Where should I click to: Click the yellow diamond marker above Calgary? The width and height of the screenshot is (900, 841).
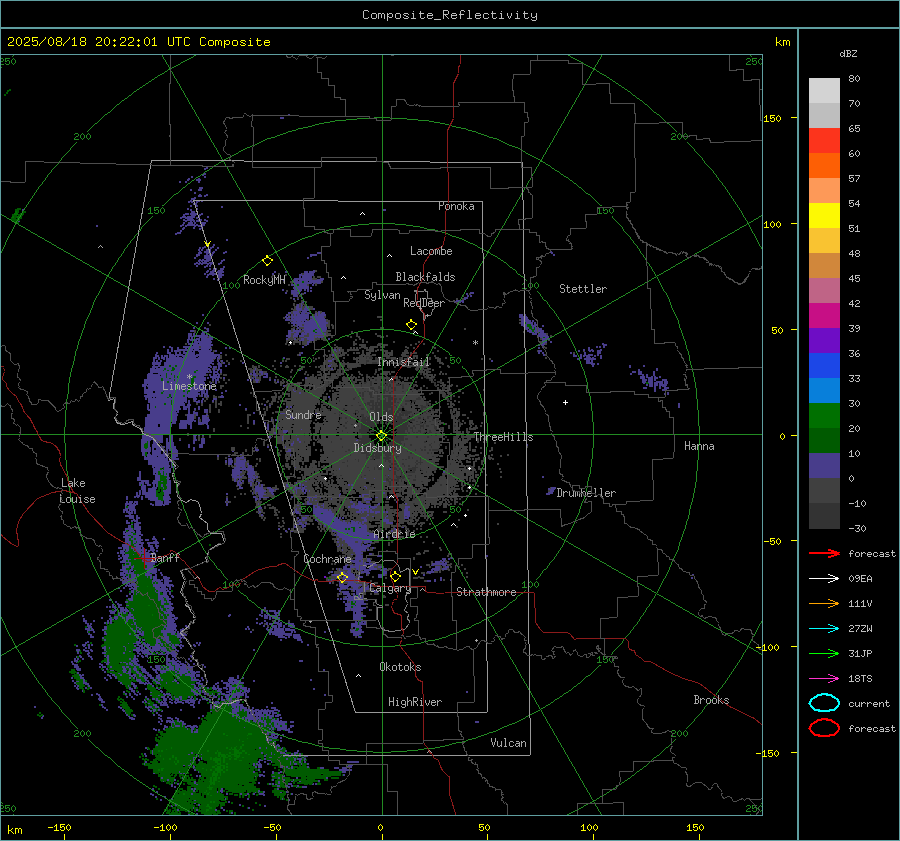pyautogui.click(x=395, y=576)
